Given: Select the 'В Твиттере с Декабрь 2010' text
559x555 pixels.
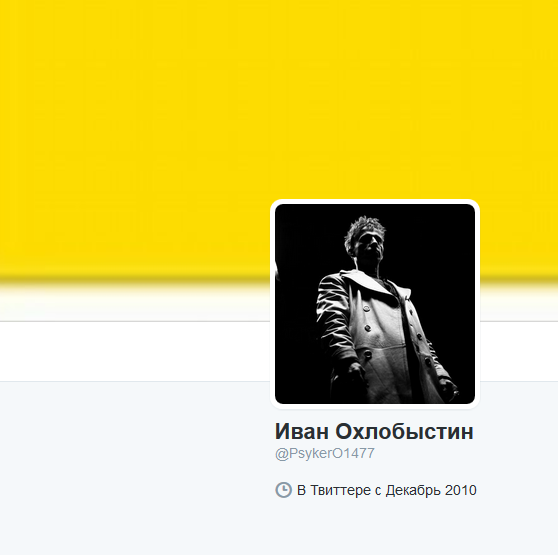Looking at the screenshot, I should (386, 490).
